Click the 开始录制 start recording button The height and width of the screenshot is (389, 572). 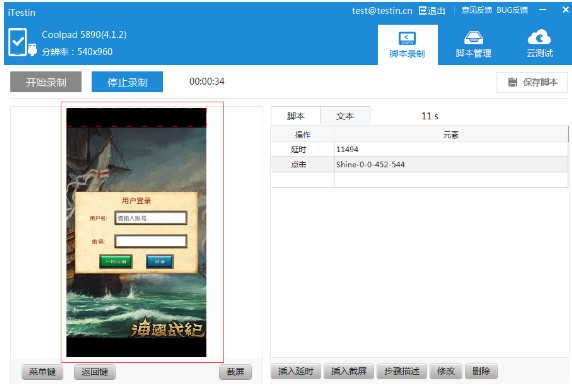pyautogui.click(x=46, y=82)
